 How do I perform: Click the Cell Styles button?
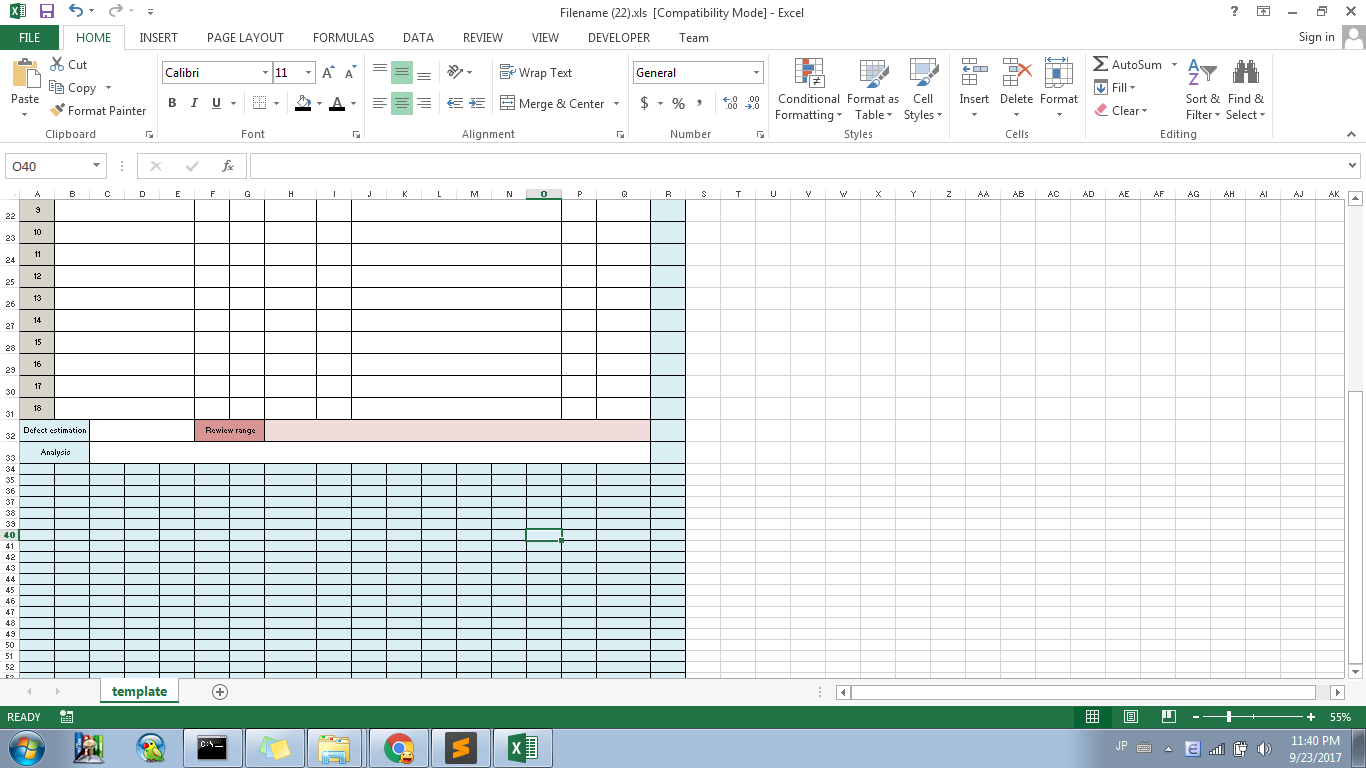click(922, 90)
